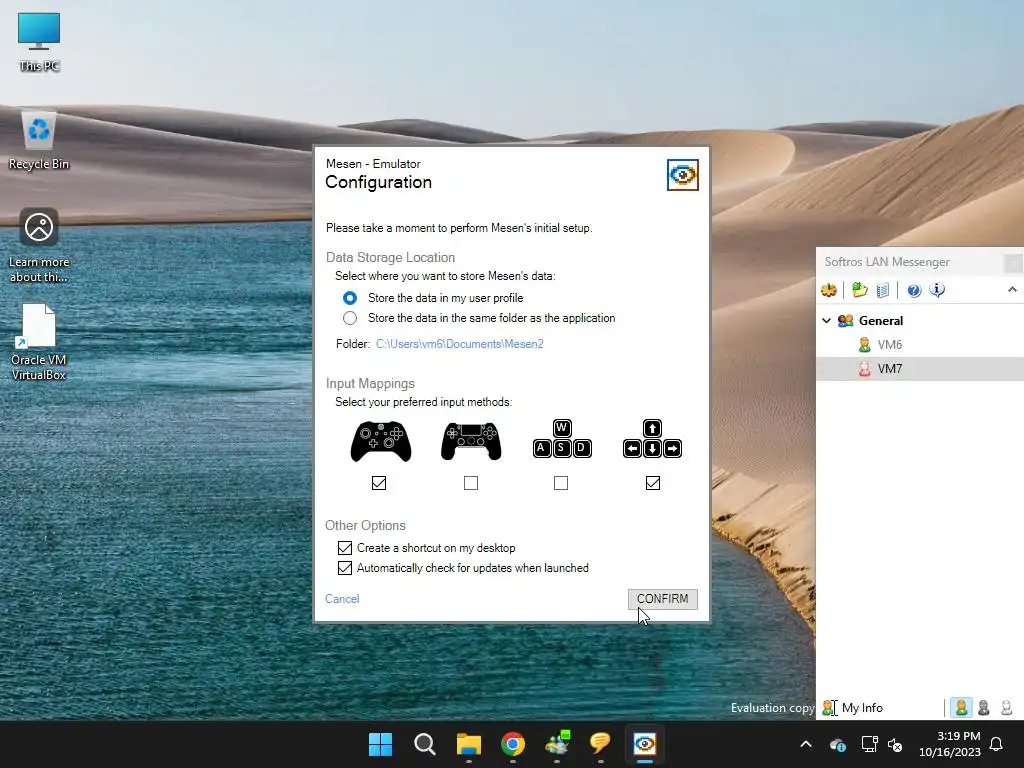The image size is (1024, 768).
Task: Click the OneDrive cloud tray icon
Action: click(838, 744)
